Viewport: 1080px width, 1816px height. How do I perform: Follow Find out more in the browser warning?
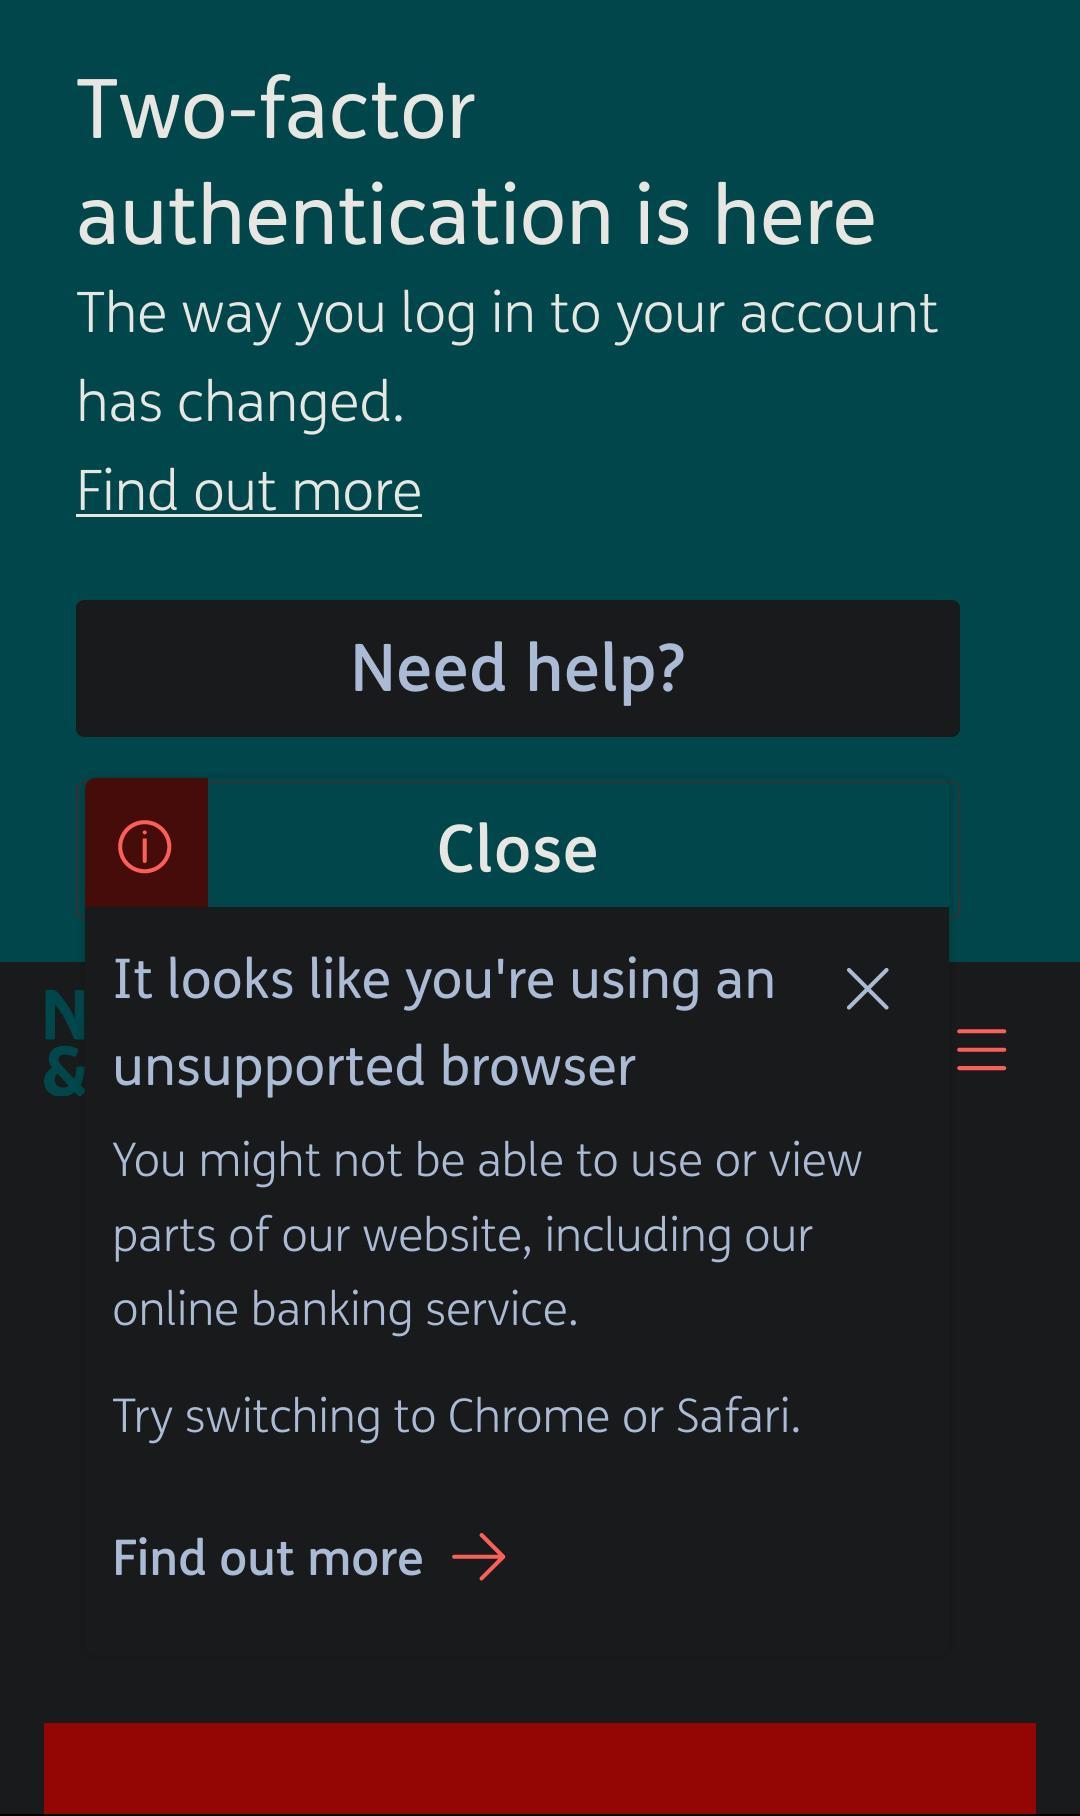point(267,1556)
